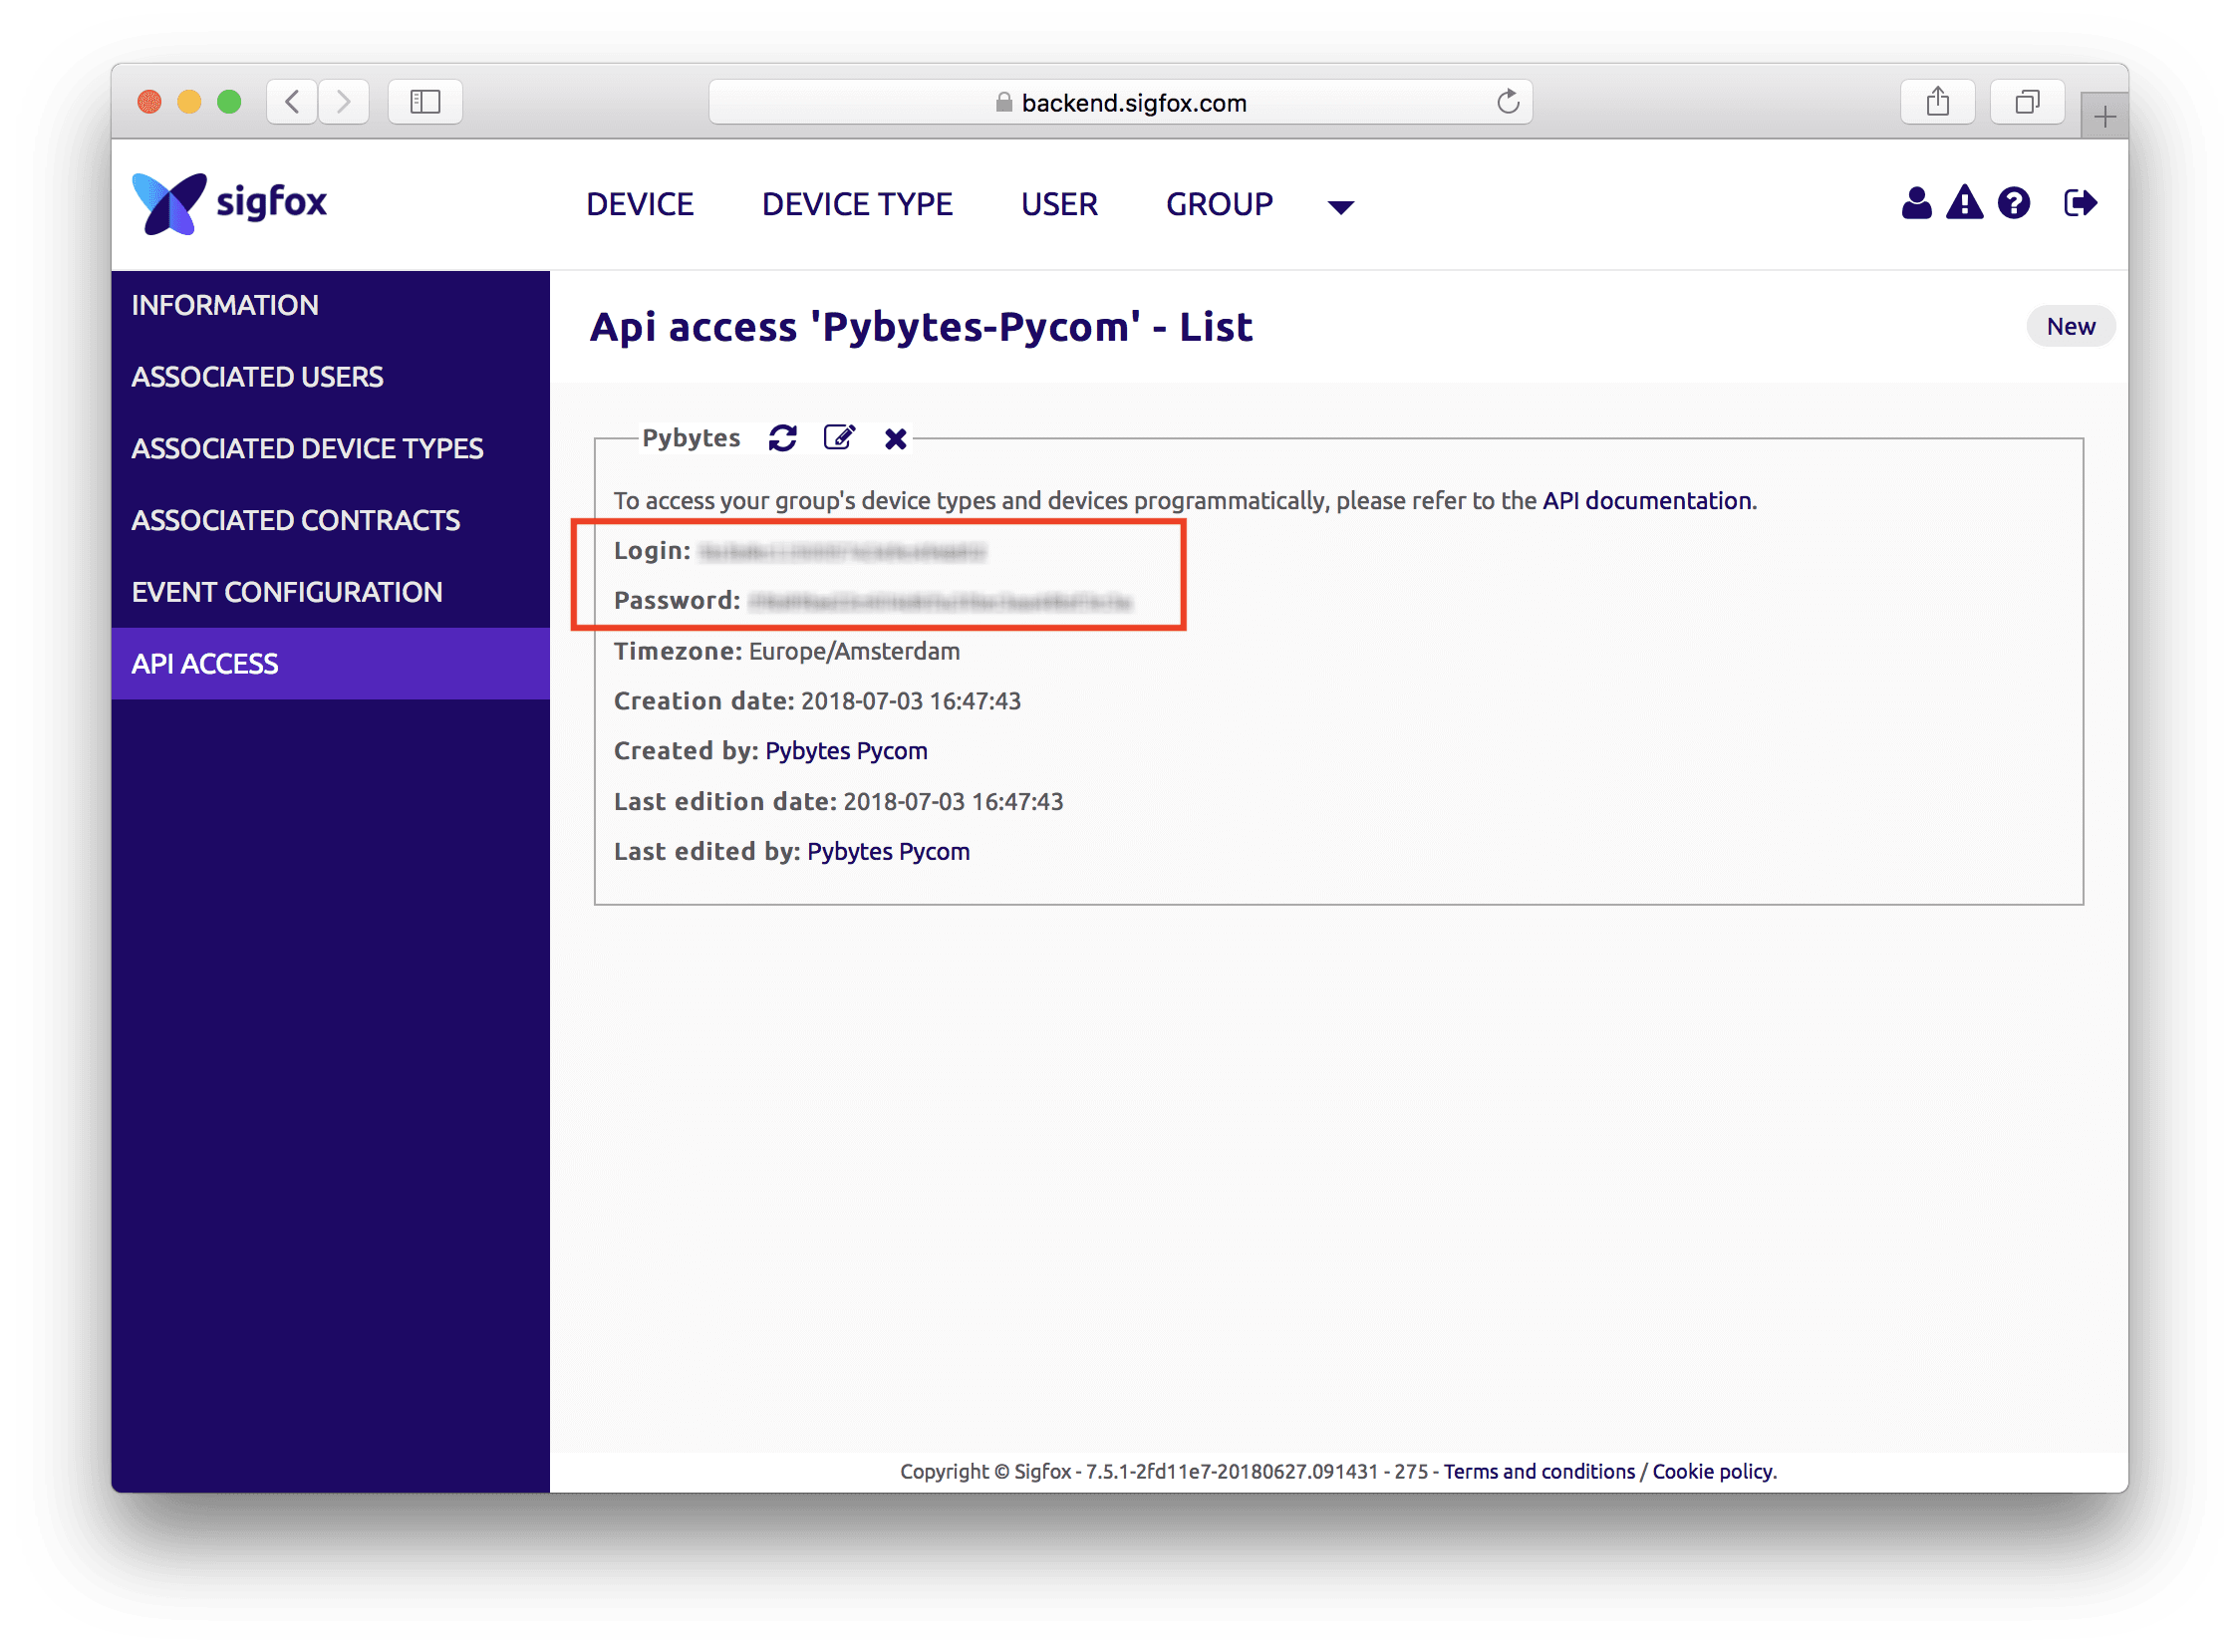Toggle the Safari sidebar button

point(425,102)
